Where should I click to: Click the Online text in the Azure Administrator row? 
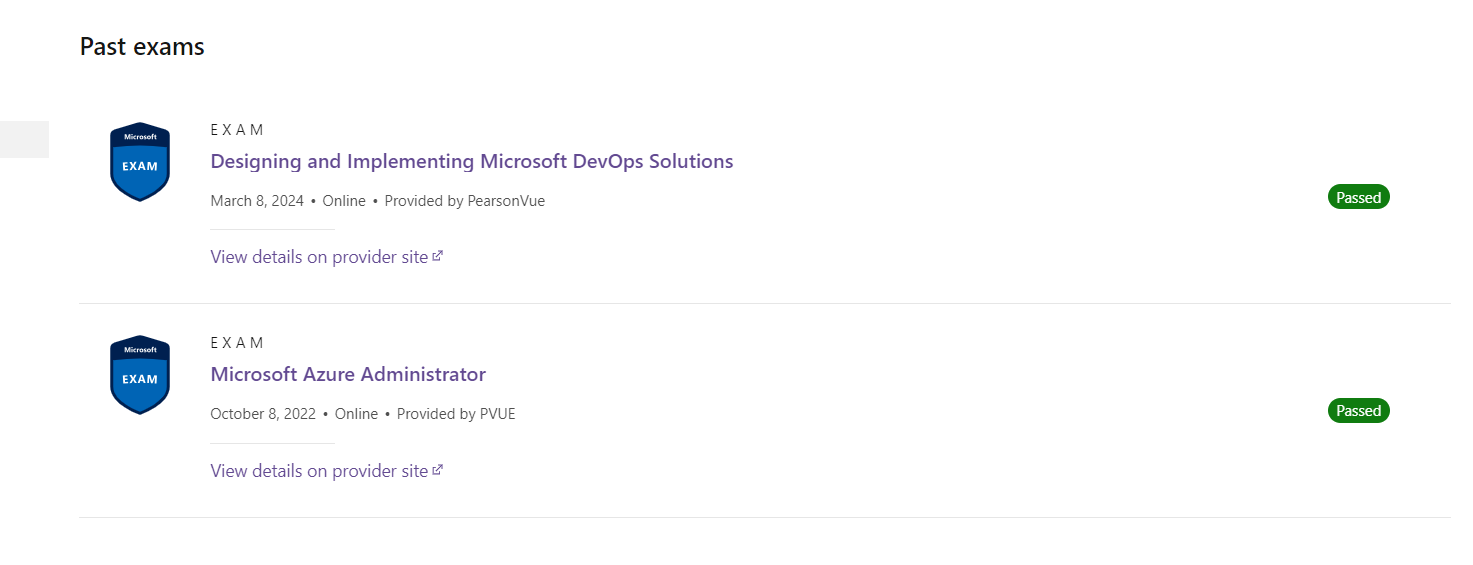357,414
